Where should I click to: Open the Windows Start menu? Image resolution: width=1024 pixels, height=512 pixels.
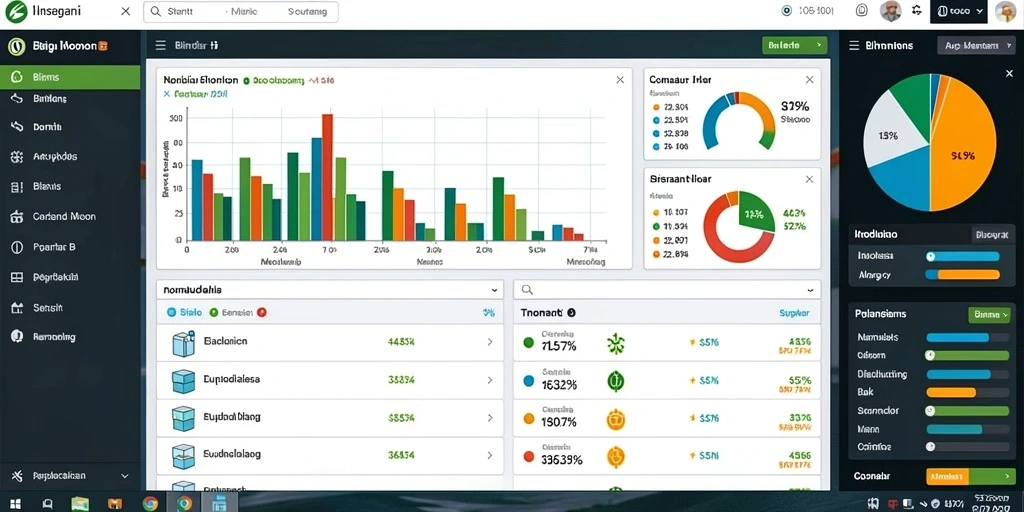[x=14, y=504]
